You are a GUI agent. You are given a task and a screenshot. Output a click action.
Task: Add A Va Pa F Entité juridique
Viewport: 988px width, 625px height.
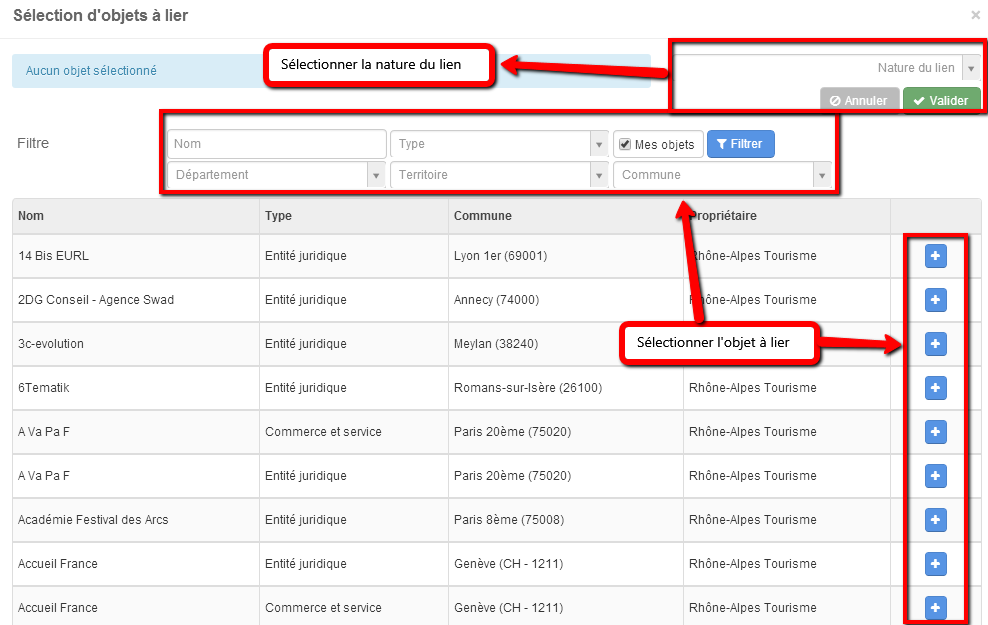[936, 476]
